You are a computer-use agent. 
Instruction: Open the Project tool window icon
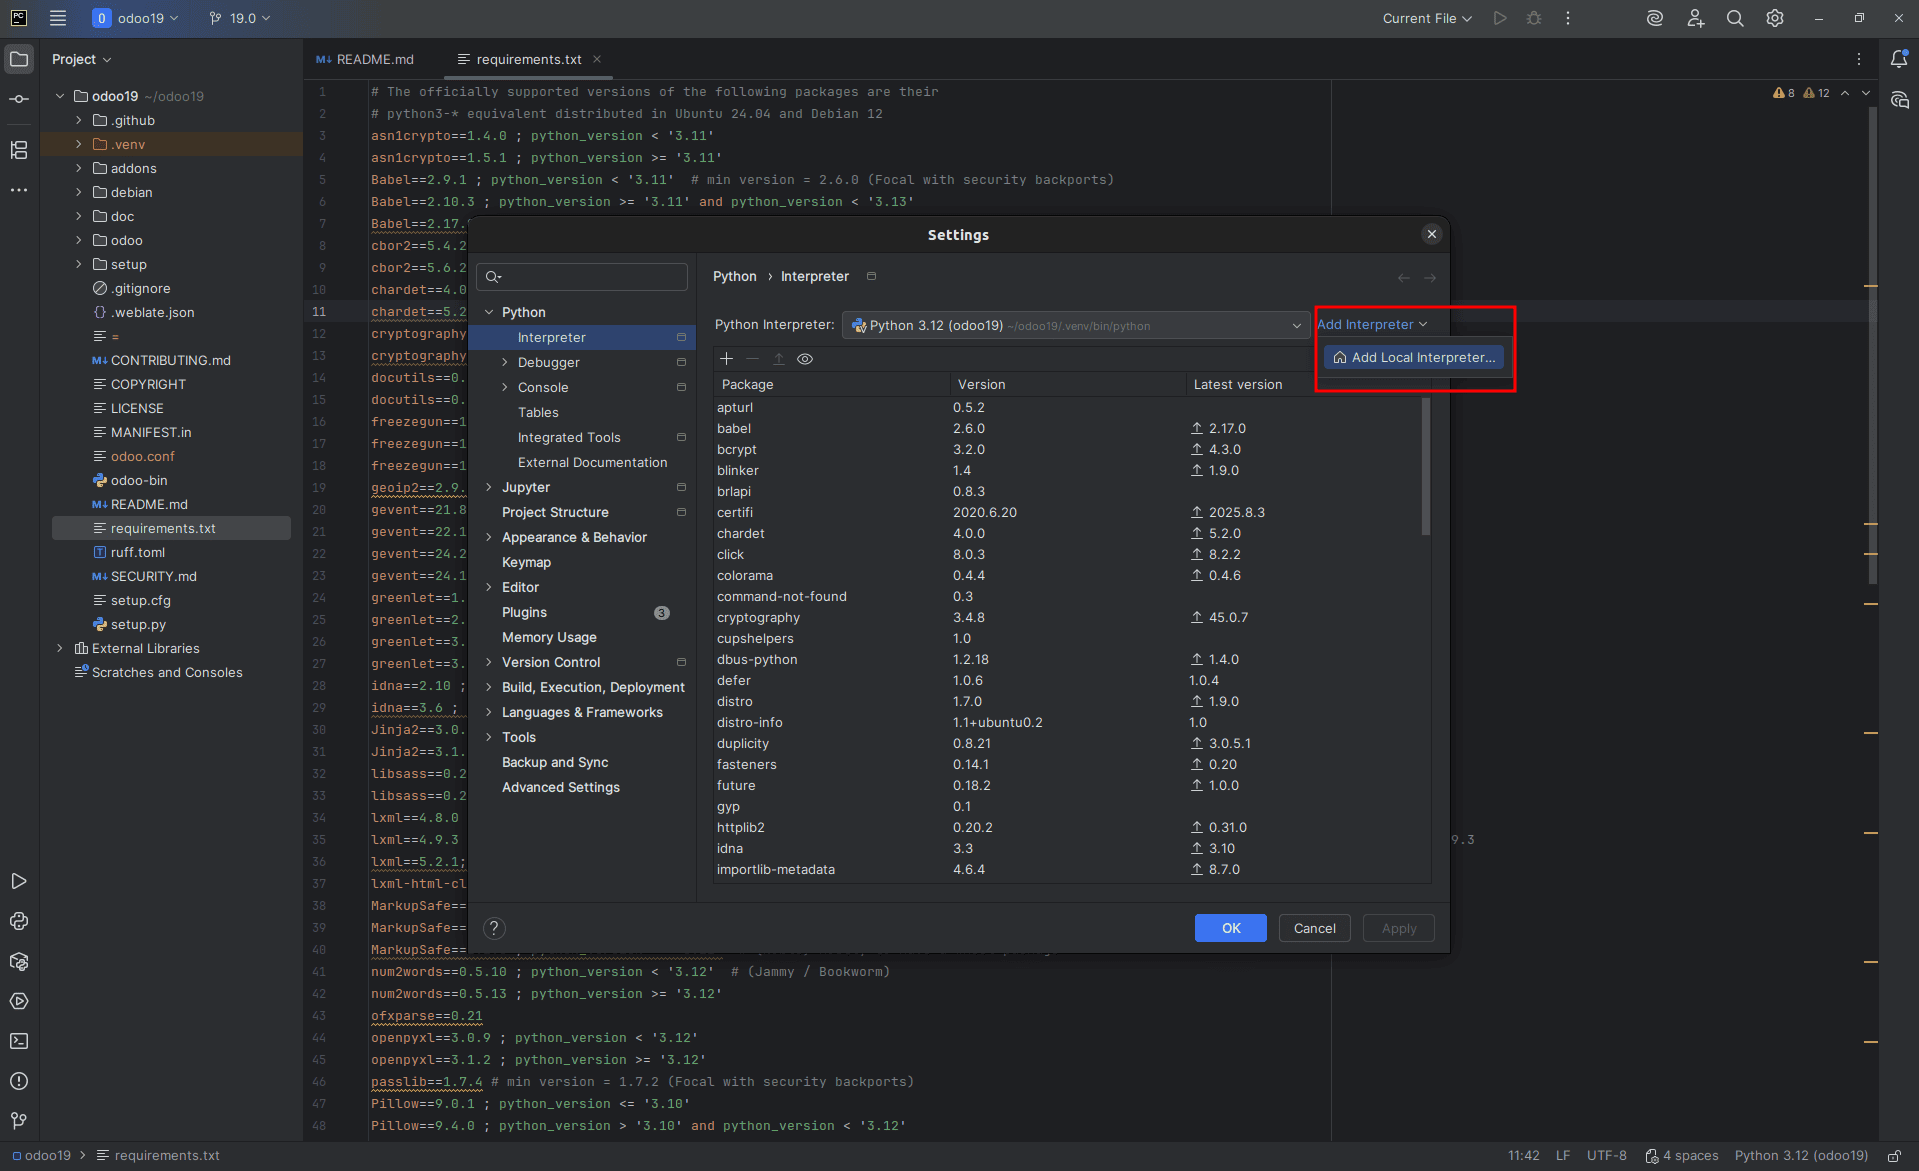click(19, 59)
